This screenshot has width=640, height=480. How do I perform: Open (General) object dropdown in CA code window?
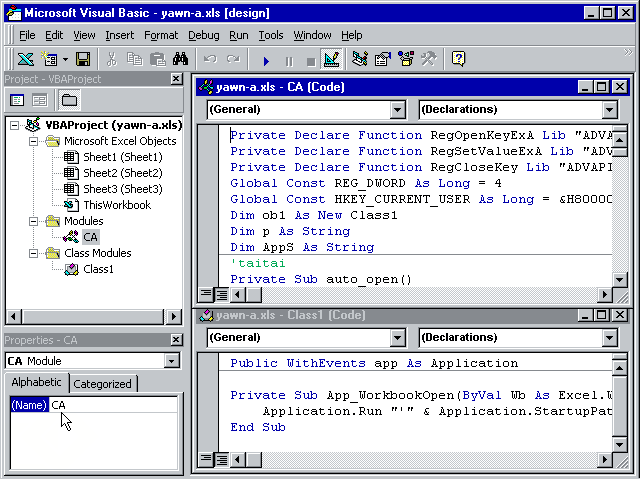coord(397,110)
